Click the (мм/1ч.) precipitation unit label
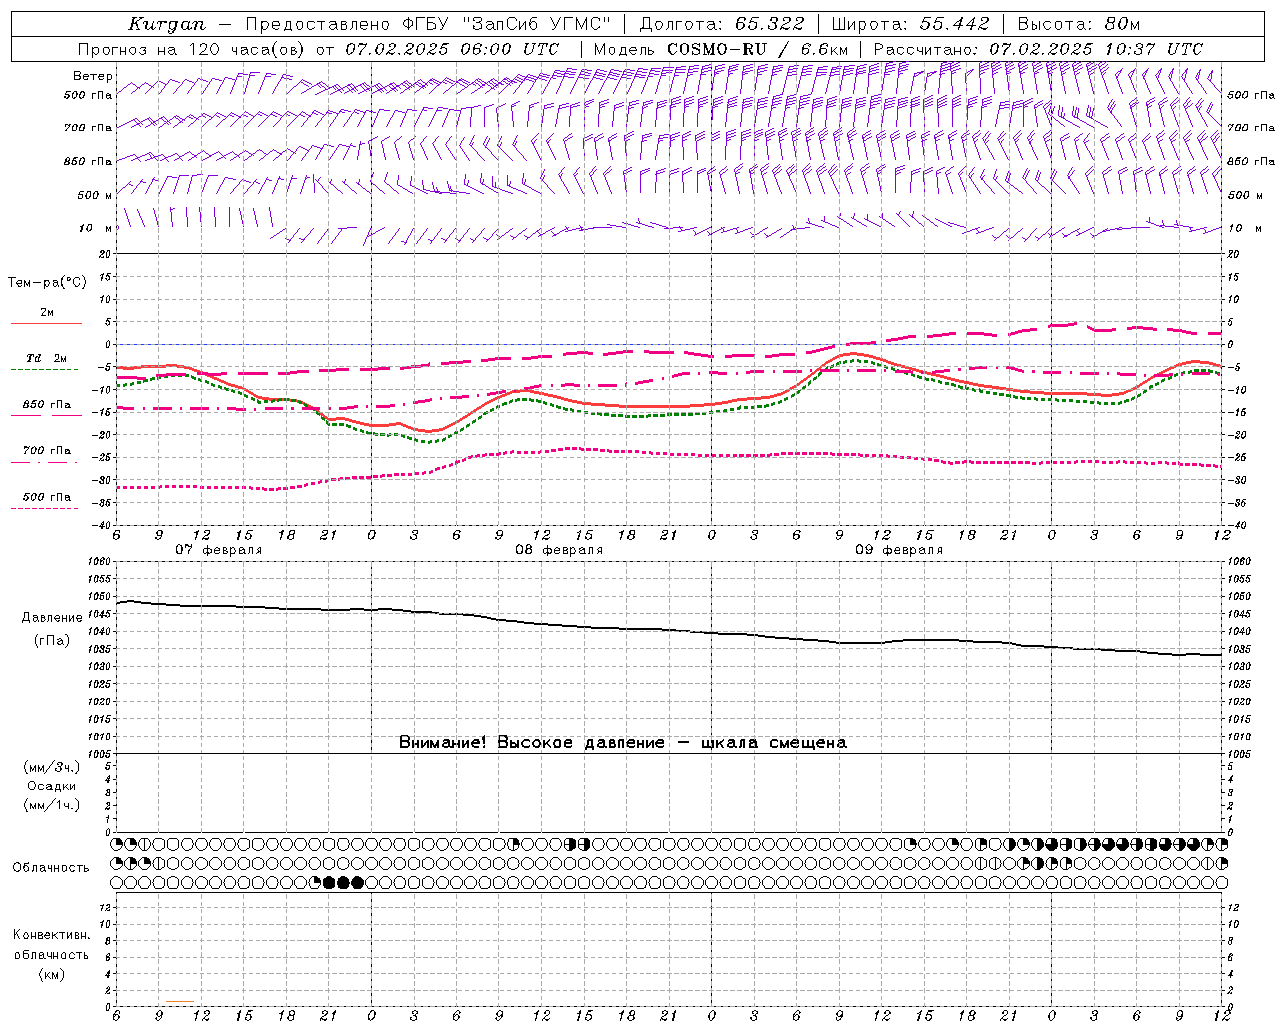The image size is (1280, 1024). (52, 805)
